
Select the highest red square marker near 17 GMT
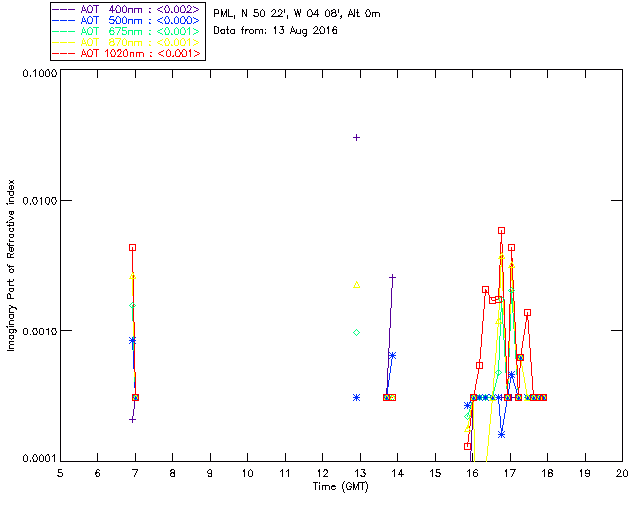(501, 231)
